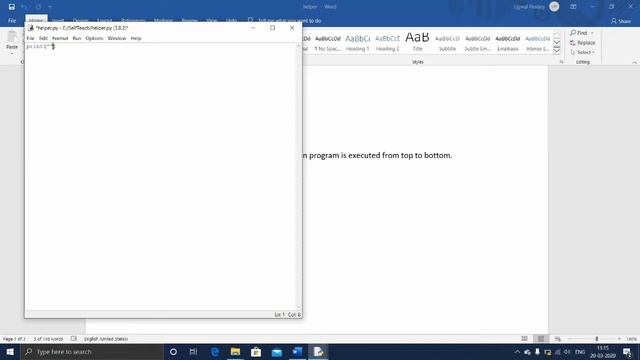Open Format menu in IDLE editor
This screenshot has height=360, width=640.
60,38
